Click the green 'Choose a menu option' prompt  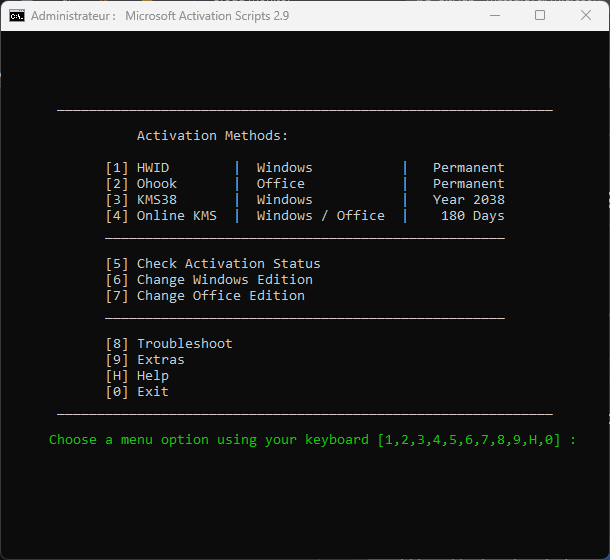coord(312,440)
